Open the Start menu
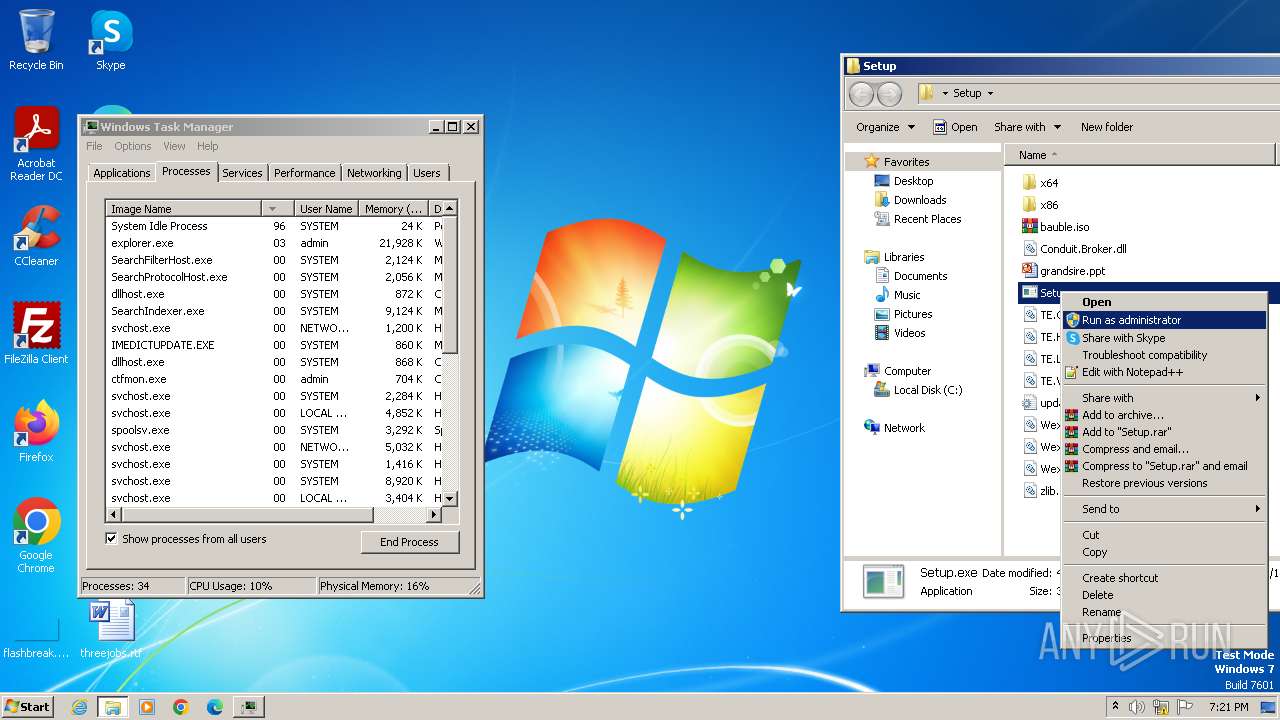The height and width of the screenshot is (720, 1280). (27, 707)
